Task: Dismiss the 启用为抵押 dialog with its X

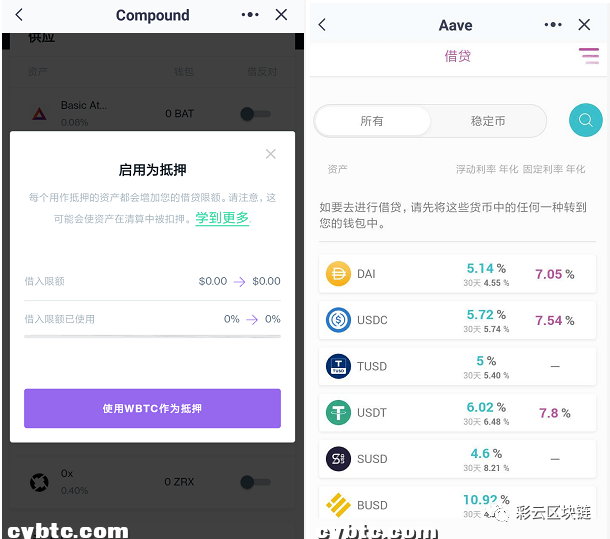Action: click(271, 154)
